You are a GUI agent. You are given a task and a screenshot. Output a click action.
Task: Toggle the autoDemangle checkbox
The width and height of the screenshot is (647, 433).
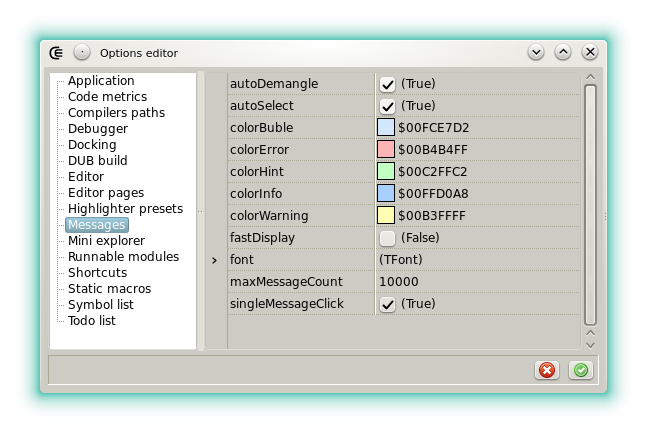point(387,84)
